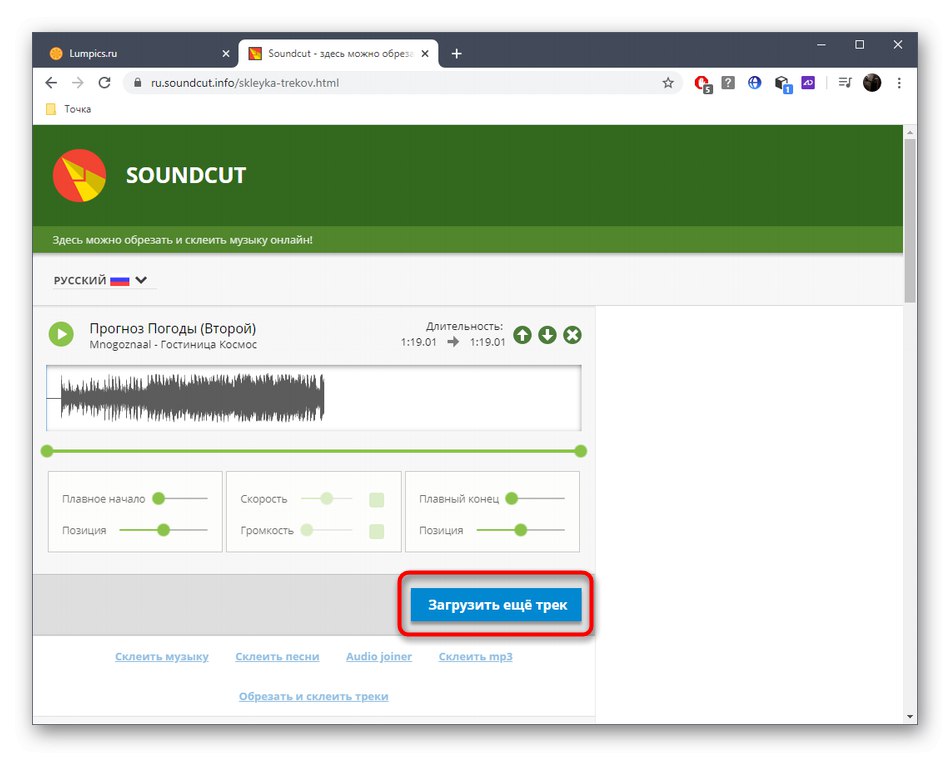This screenshot has height=757, width=950.
Task: Click track title Прогноз Погоды (Второй)
Action: coord(173,328)
